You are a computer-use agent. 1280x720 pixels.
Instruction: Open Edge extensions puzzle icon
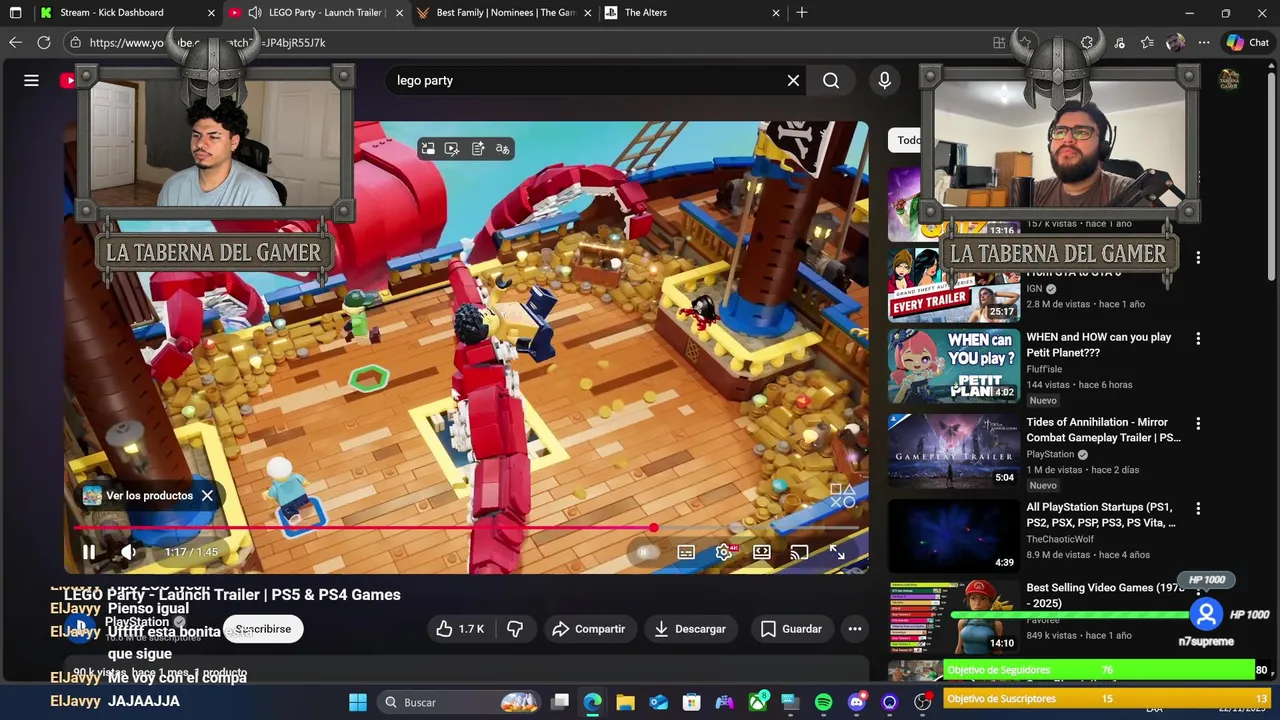tap(1088, 43)
